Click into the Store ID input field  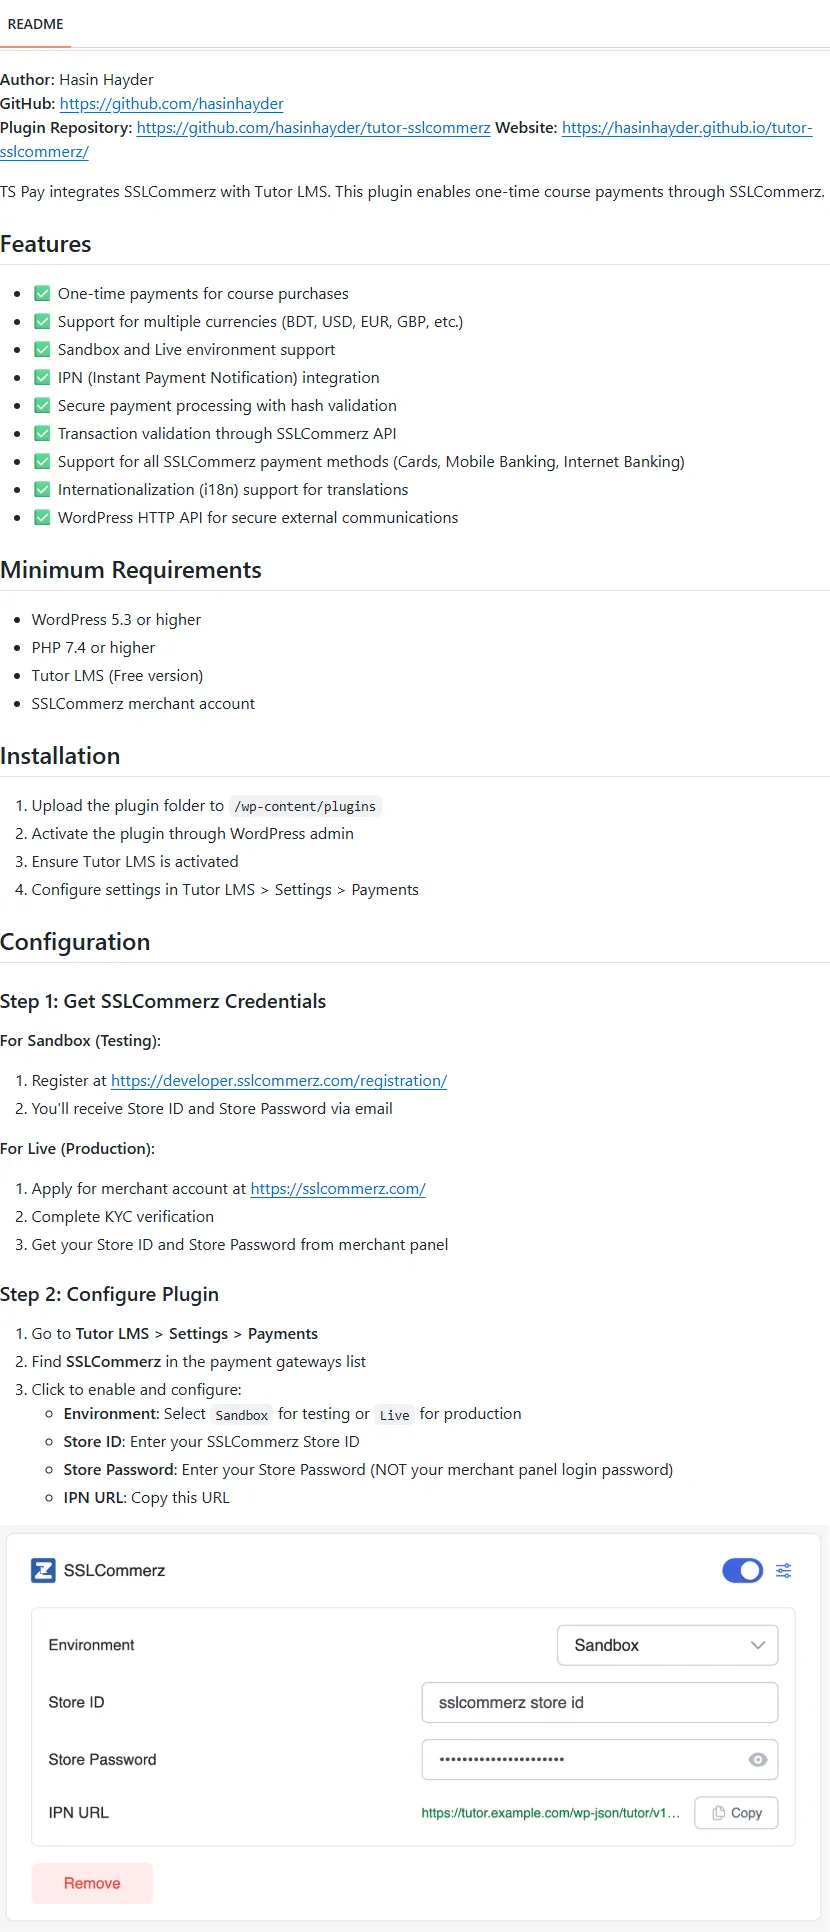coord(599,1702)
